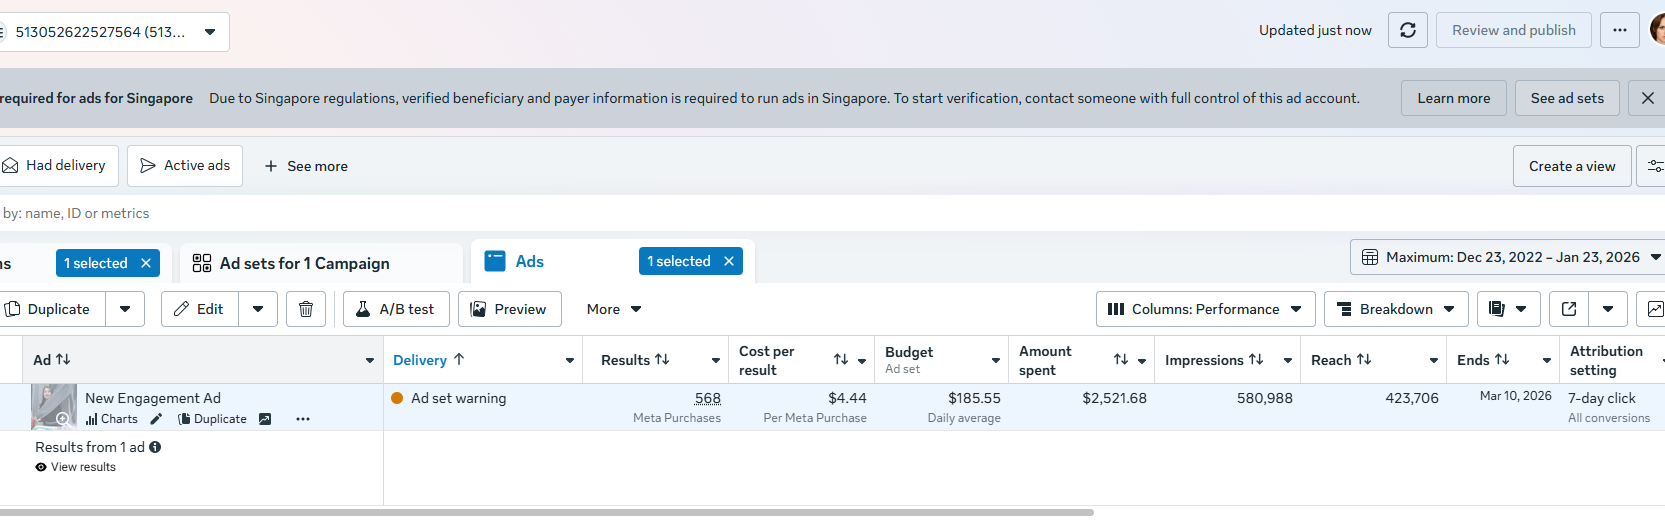Click the Learn more button
Viewport: 1665px width, 526px height.
(1453, 98)
